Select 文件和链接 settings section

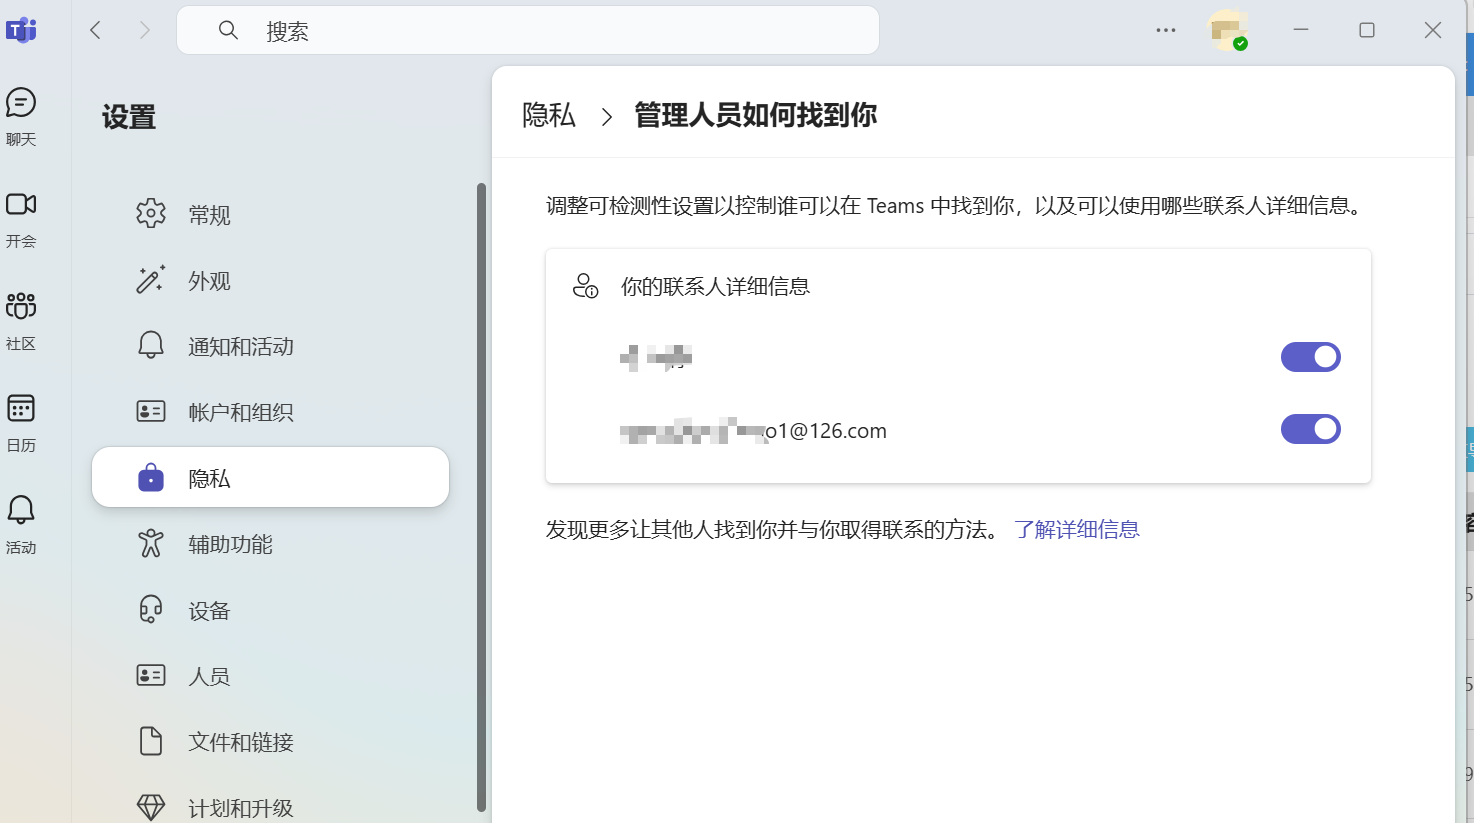270,742
